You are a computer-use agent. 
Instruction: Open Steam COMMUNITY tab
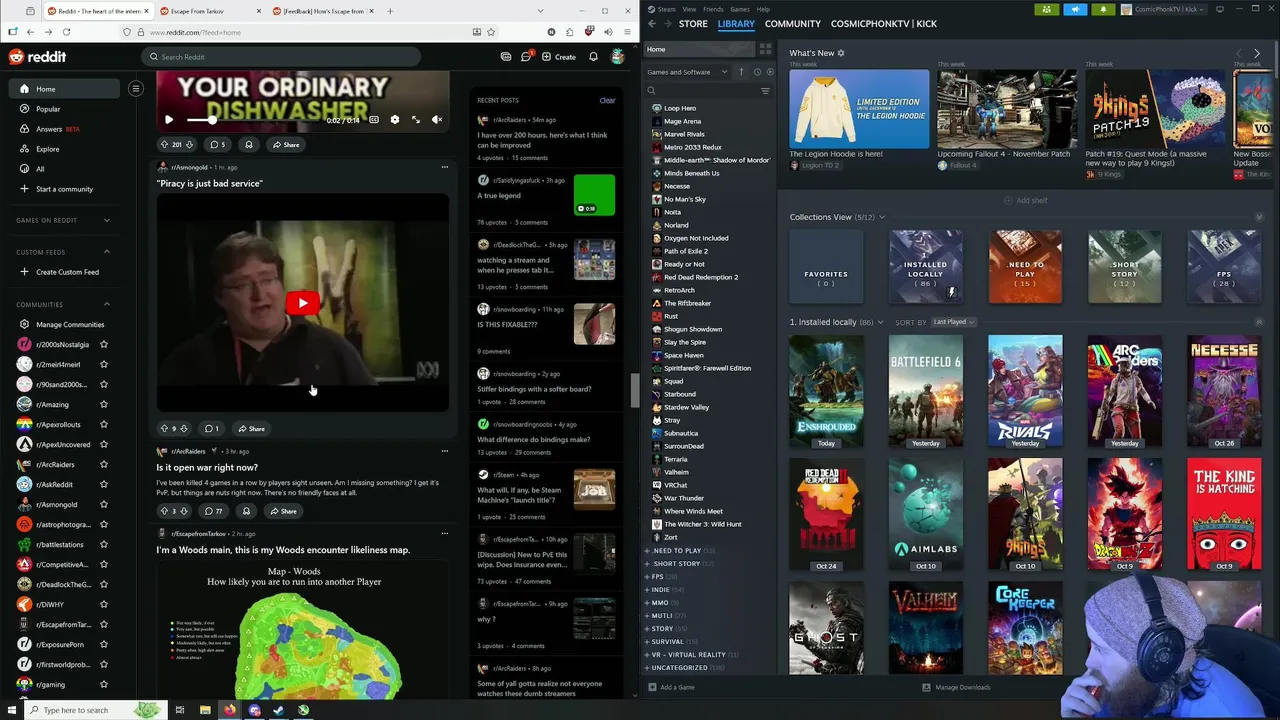(x=793, y=24)
